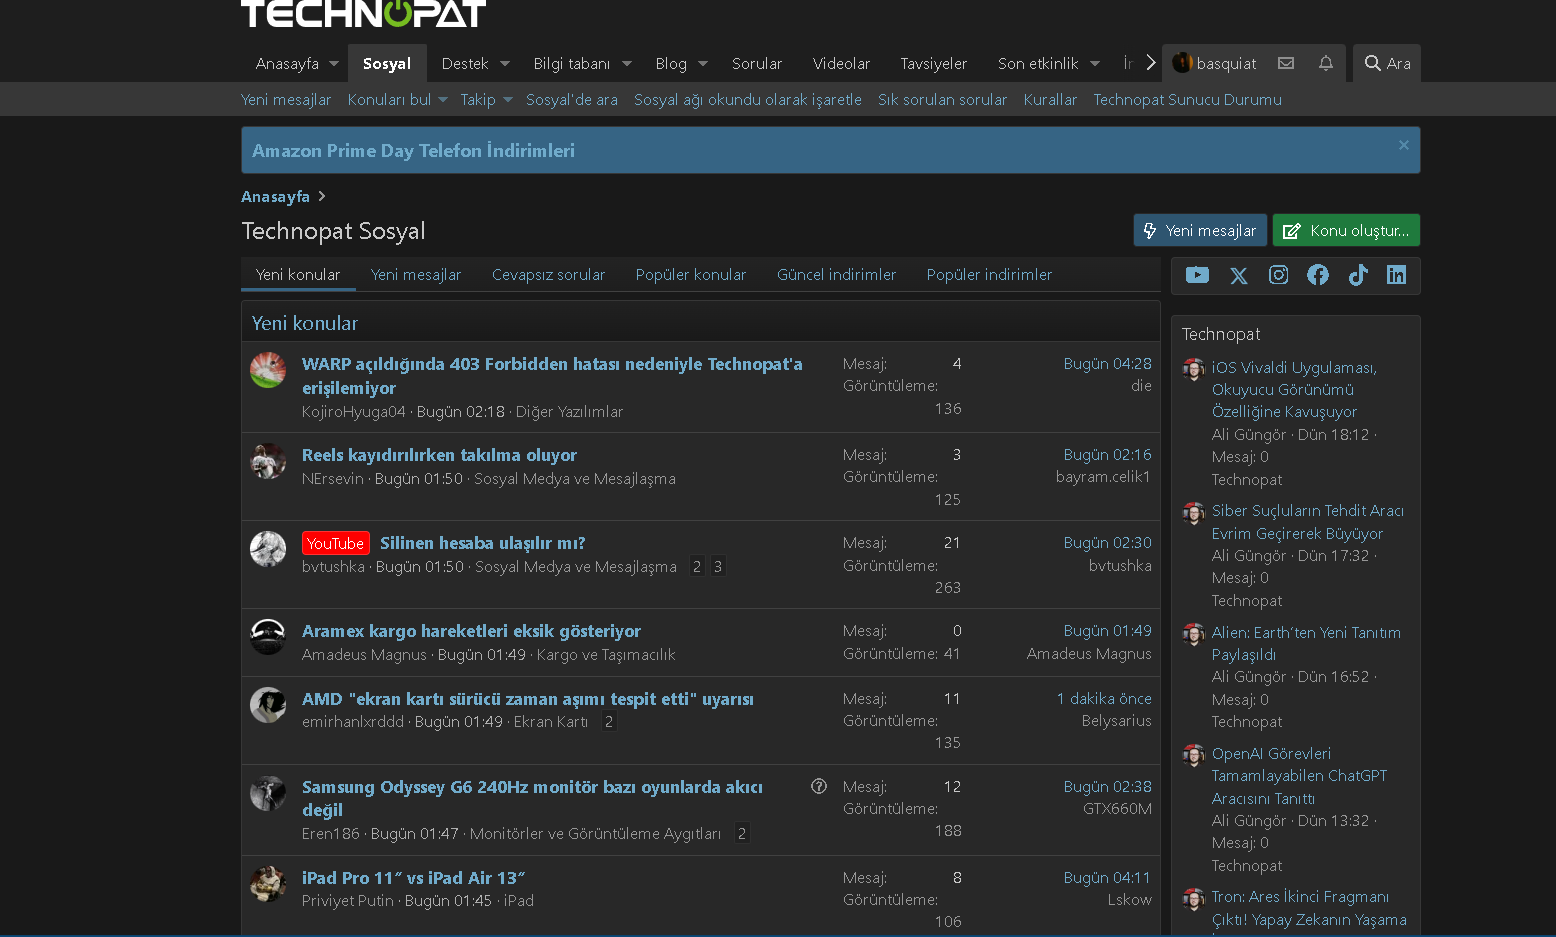Image resolution: width=1556 pixels, height=937 pixels.
Task: Open the inbox envelope icon
Action: click(x=1286, y=63)
